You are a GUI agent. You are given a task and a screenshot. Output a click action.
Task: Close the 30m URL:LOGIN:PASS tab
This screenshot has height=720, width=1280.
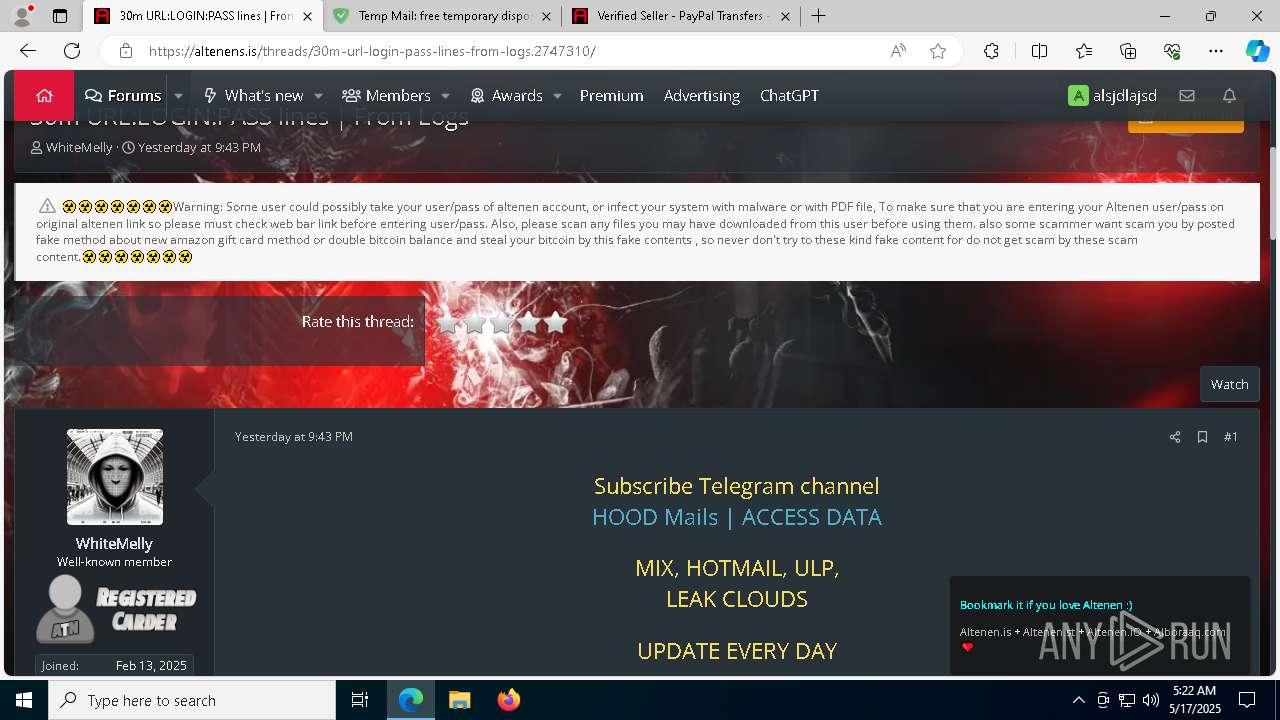coord(307,16)
